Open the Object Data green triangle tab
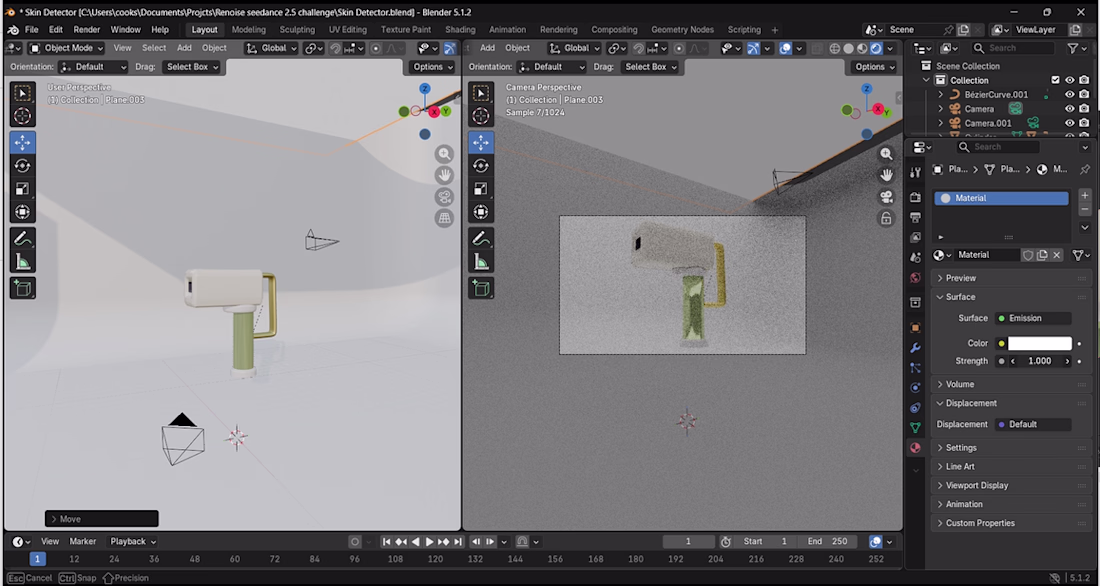This screenshot has height=586, width=1100. click(x=915, y=427)
